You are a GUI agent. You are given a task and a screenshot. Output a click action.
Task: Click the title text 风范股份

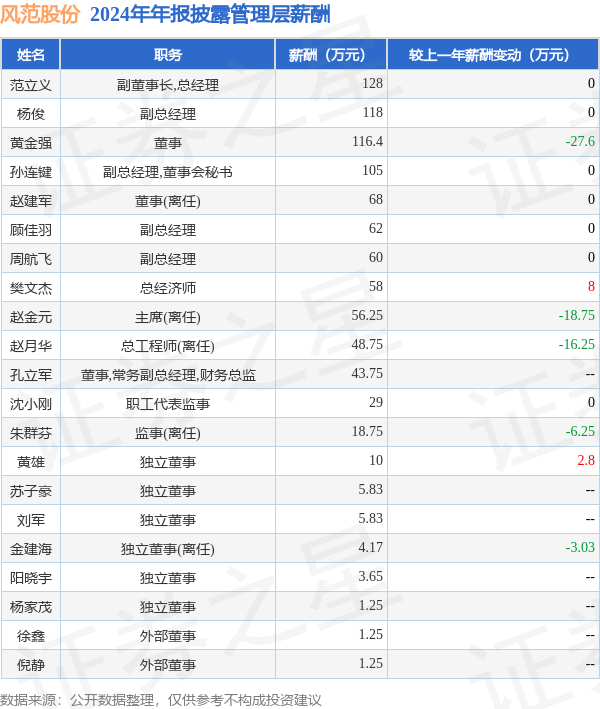pos(40,14)
